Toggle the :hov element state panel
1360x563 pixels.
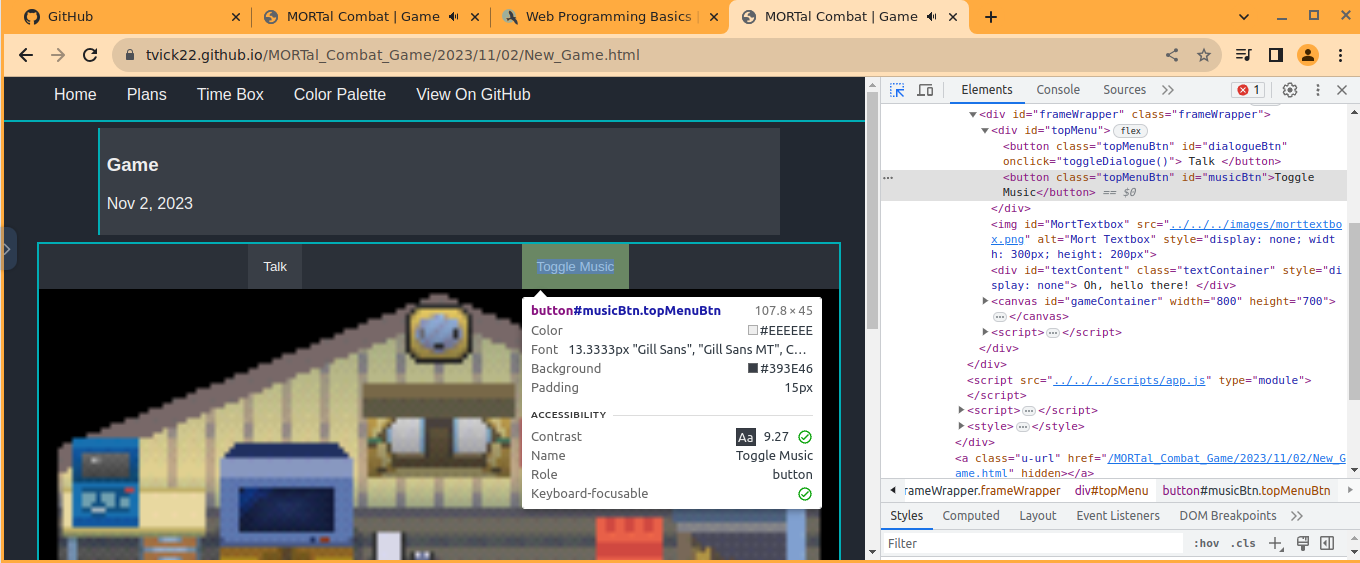coord(1206,544)
